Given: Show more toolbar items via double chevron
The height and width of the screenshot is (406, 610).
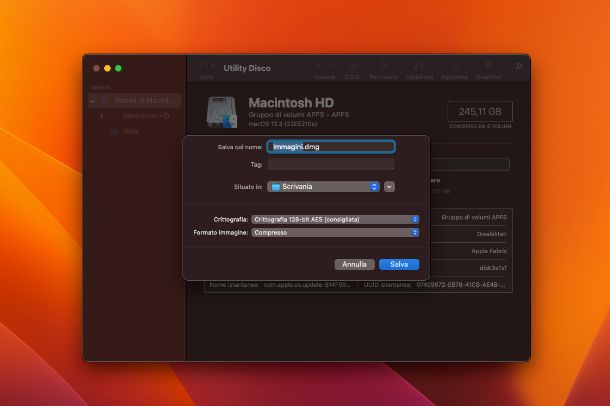Looking at the screenshot, I should 519,67.
